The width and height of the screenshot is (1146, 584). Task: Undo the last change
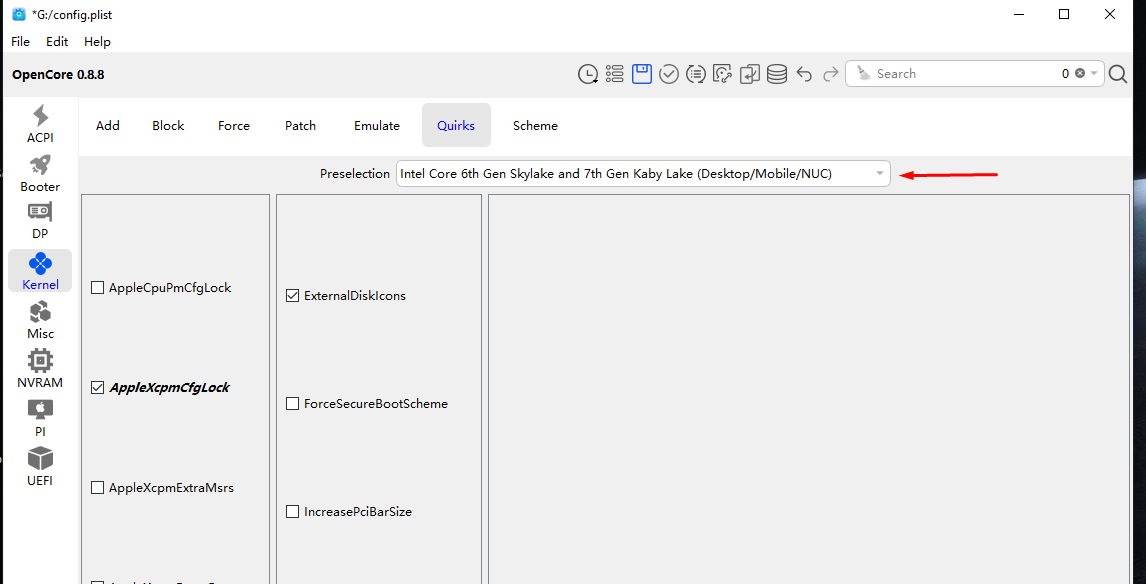[804, 74]
